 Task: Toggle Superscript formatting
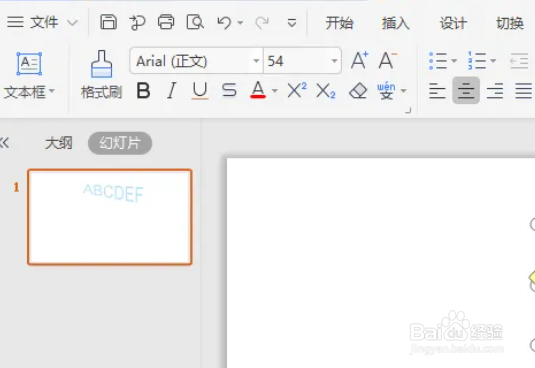297,91
